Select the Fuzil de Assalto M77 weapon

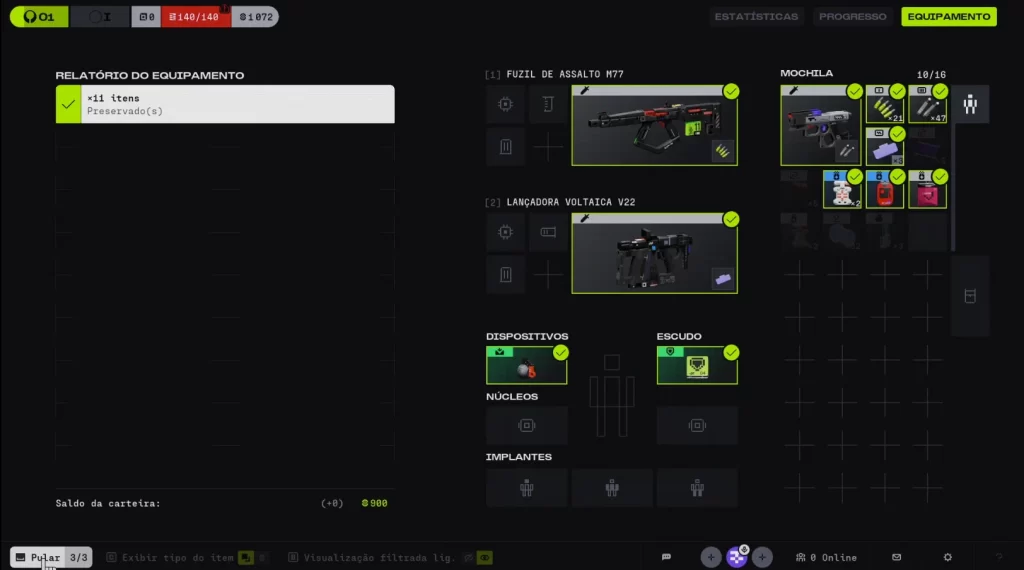654,125
